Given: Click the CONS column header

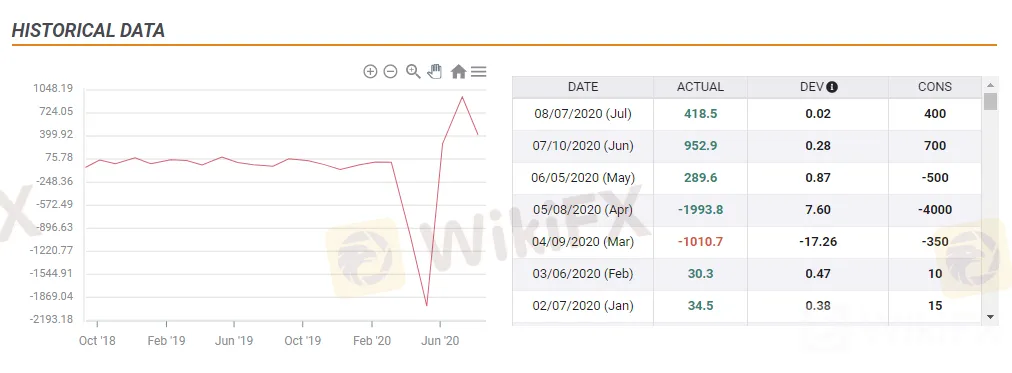Looking at the screenshot, I should point(935,86).
